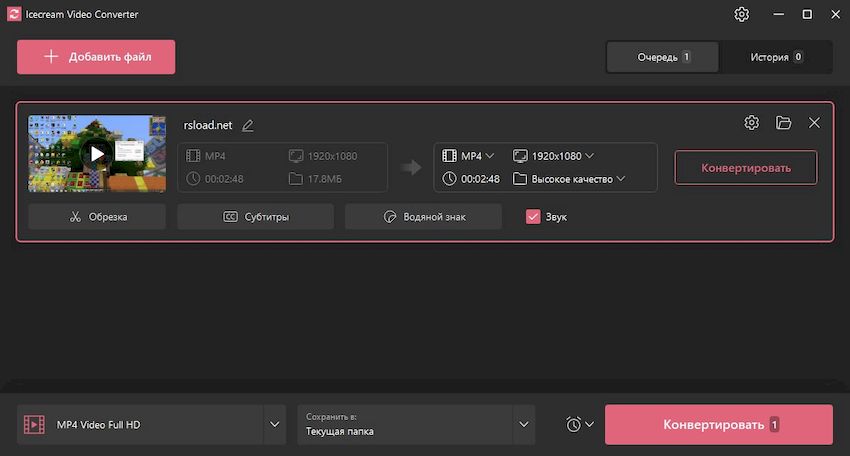Toggle the Звук sound checkbox

click(x=533, y=217)
